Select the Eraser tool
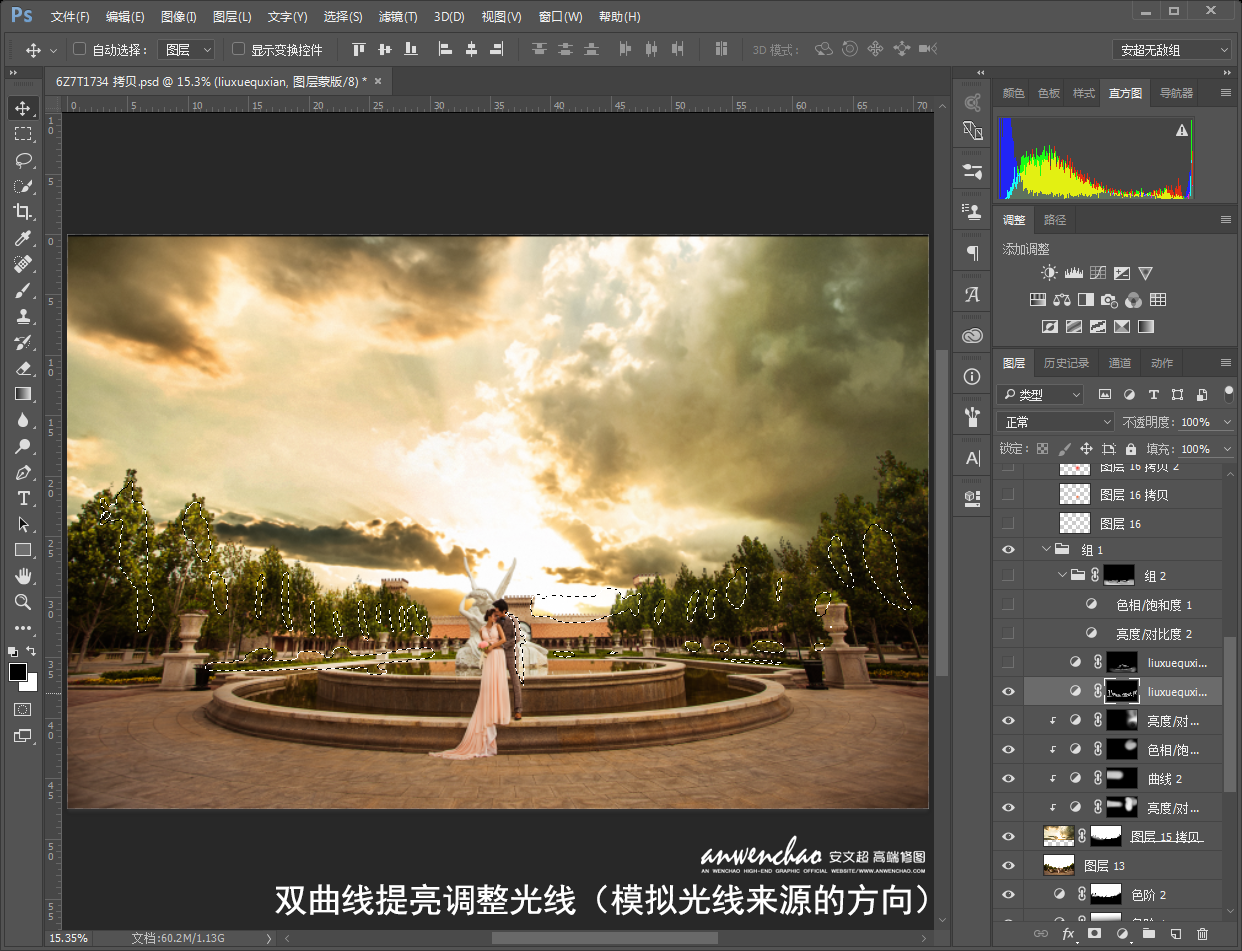 23,368
